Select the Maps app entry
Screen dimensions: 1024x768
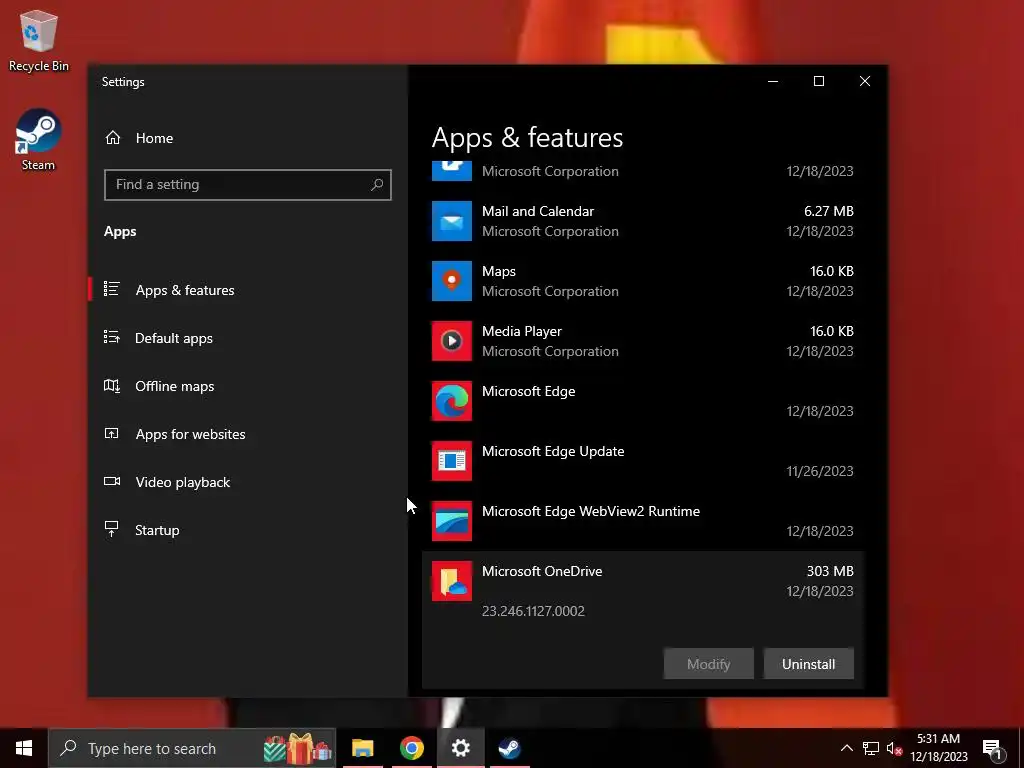pyautogui.click(x=643, y=281)
